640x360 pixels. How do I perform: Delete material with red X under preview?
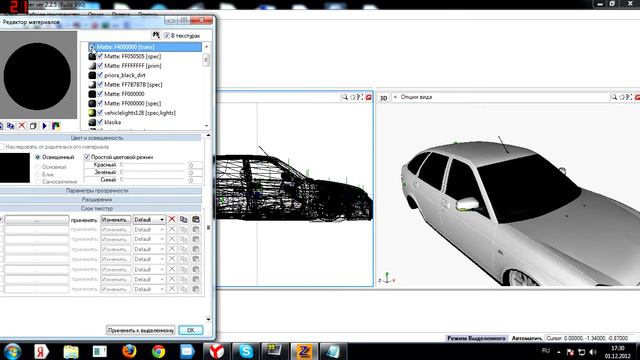click(22, 126)
